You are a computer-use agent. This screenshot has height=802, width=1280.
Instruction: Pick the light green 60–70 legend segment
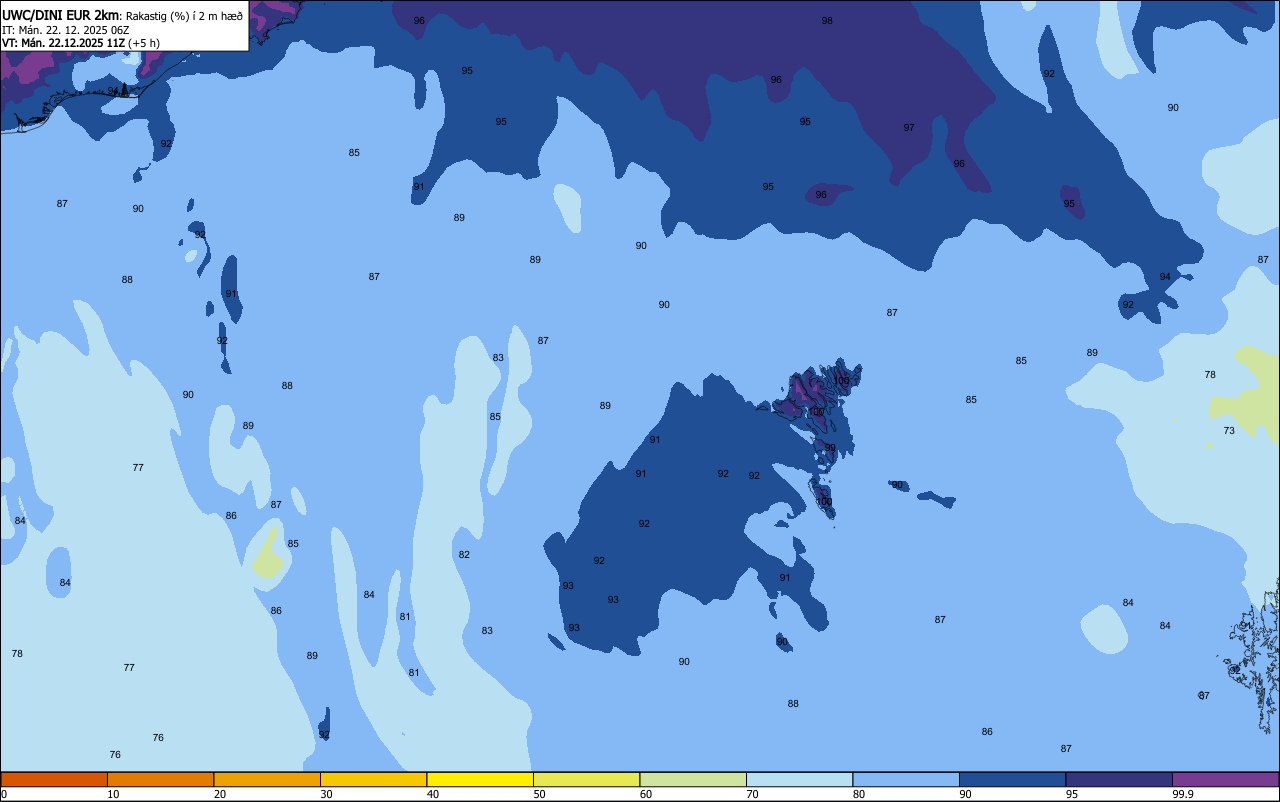693,779
